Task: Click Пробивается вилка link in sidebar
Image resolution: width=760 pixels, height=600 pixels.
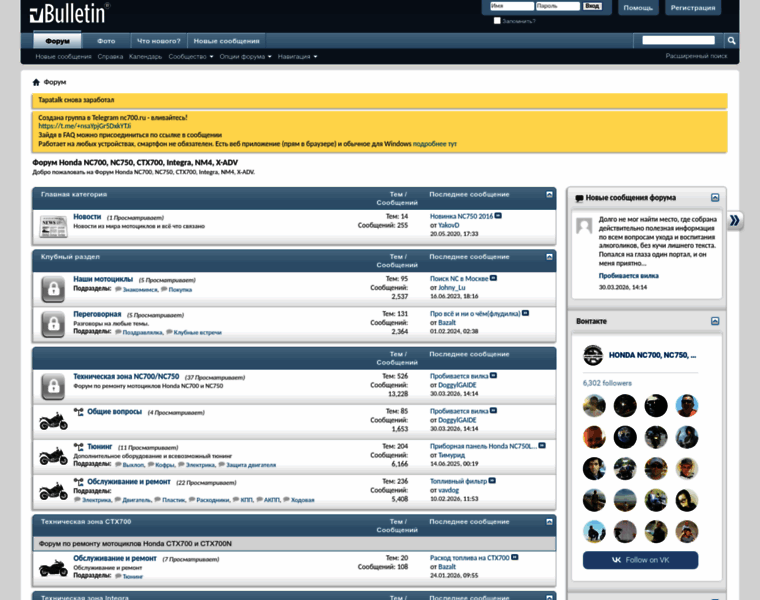Action: [x=628, y=276]
